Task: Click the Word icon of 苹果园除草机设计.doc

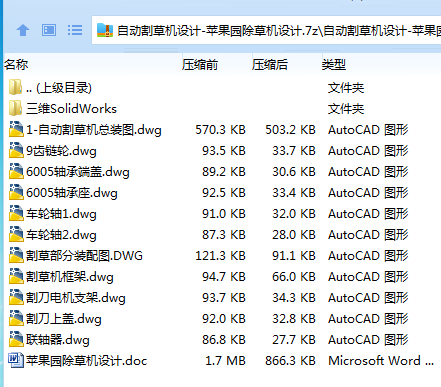Action: tap(16, 360)
